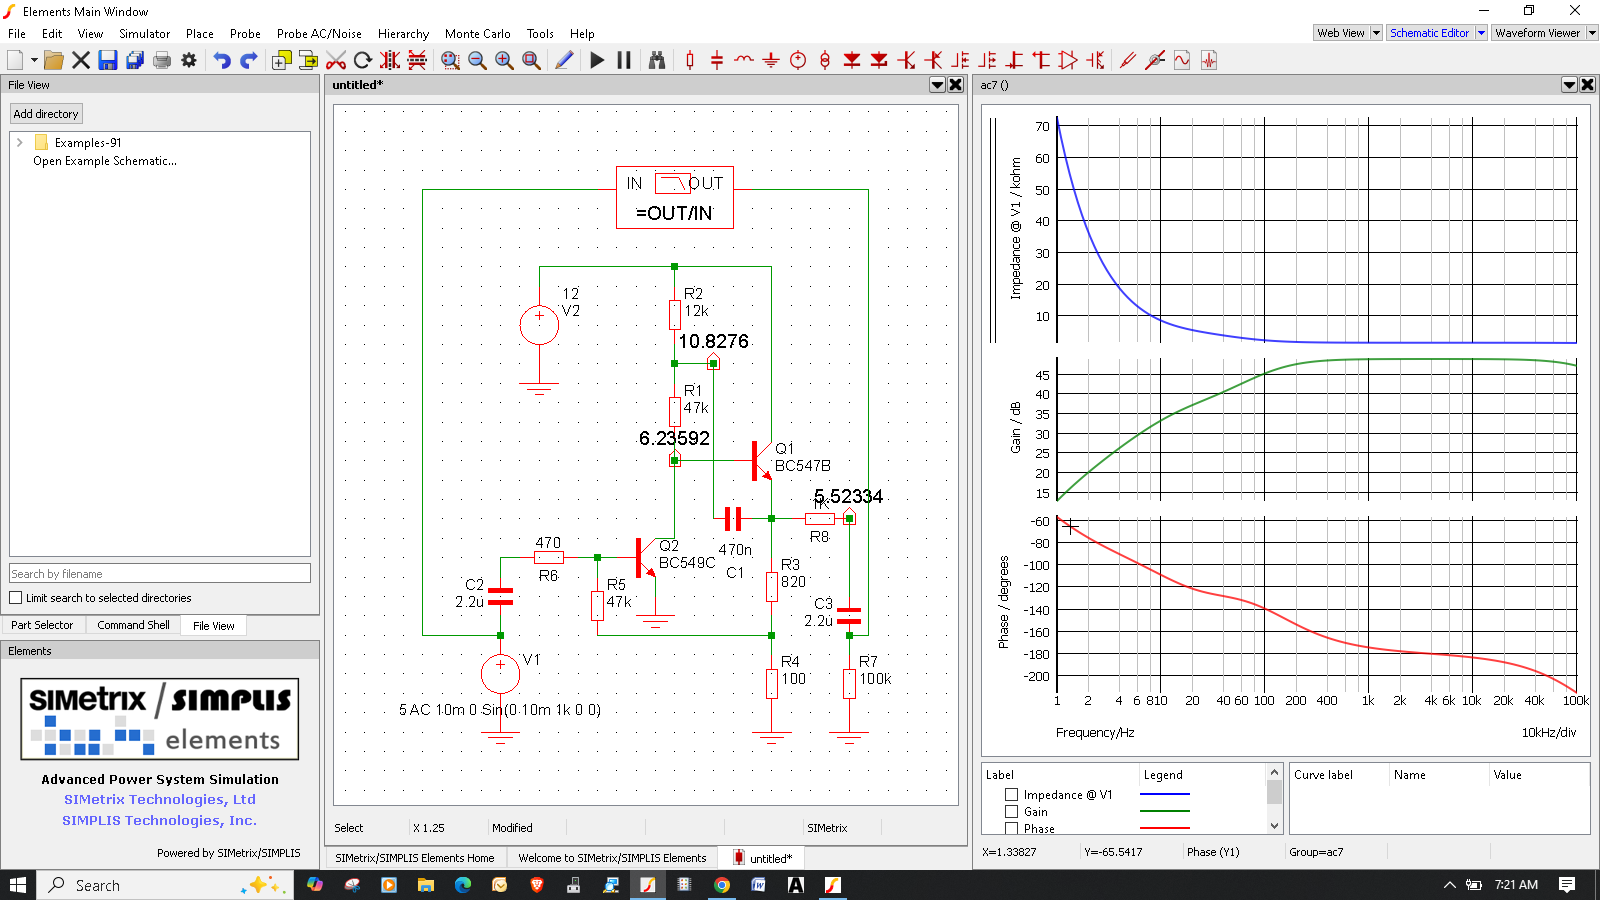Screen dimensions: 1600x900
Task: Click the save-all double floppy icon
Action: pos(135,60)
